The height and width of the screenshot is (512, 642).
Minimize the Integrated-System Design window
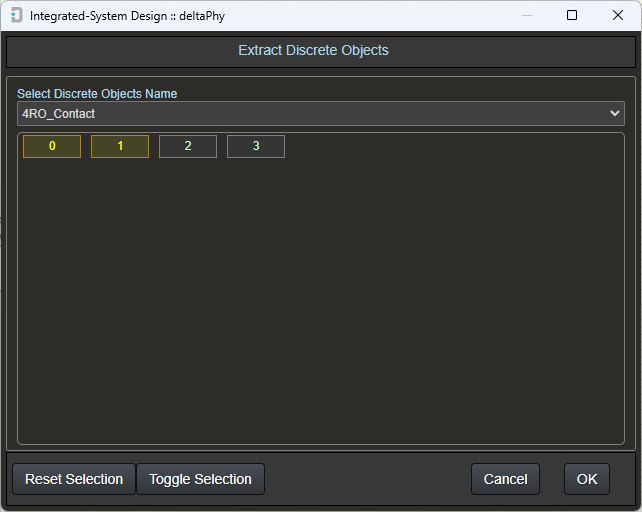click(x=525, y=16)
